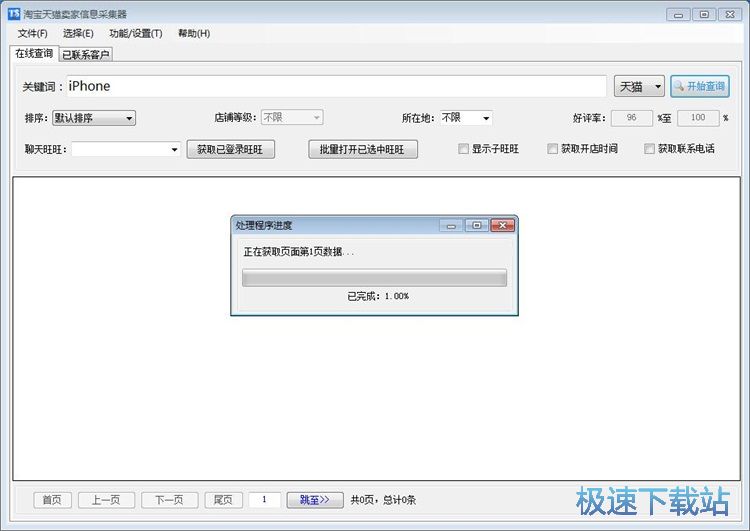Enable the 获取开店时间 checkbox
The image size is (750, 531).
[552, 149]
